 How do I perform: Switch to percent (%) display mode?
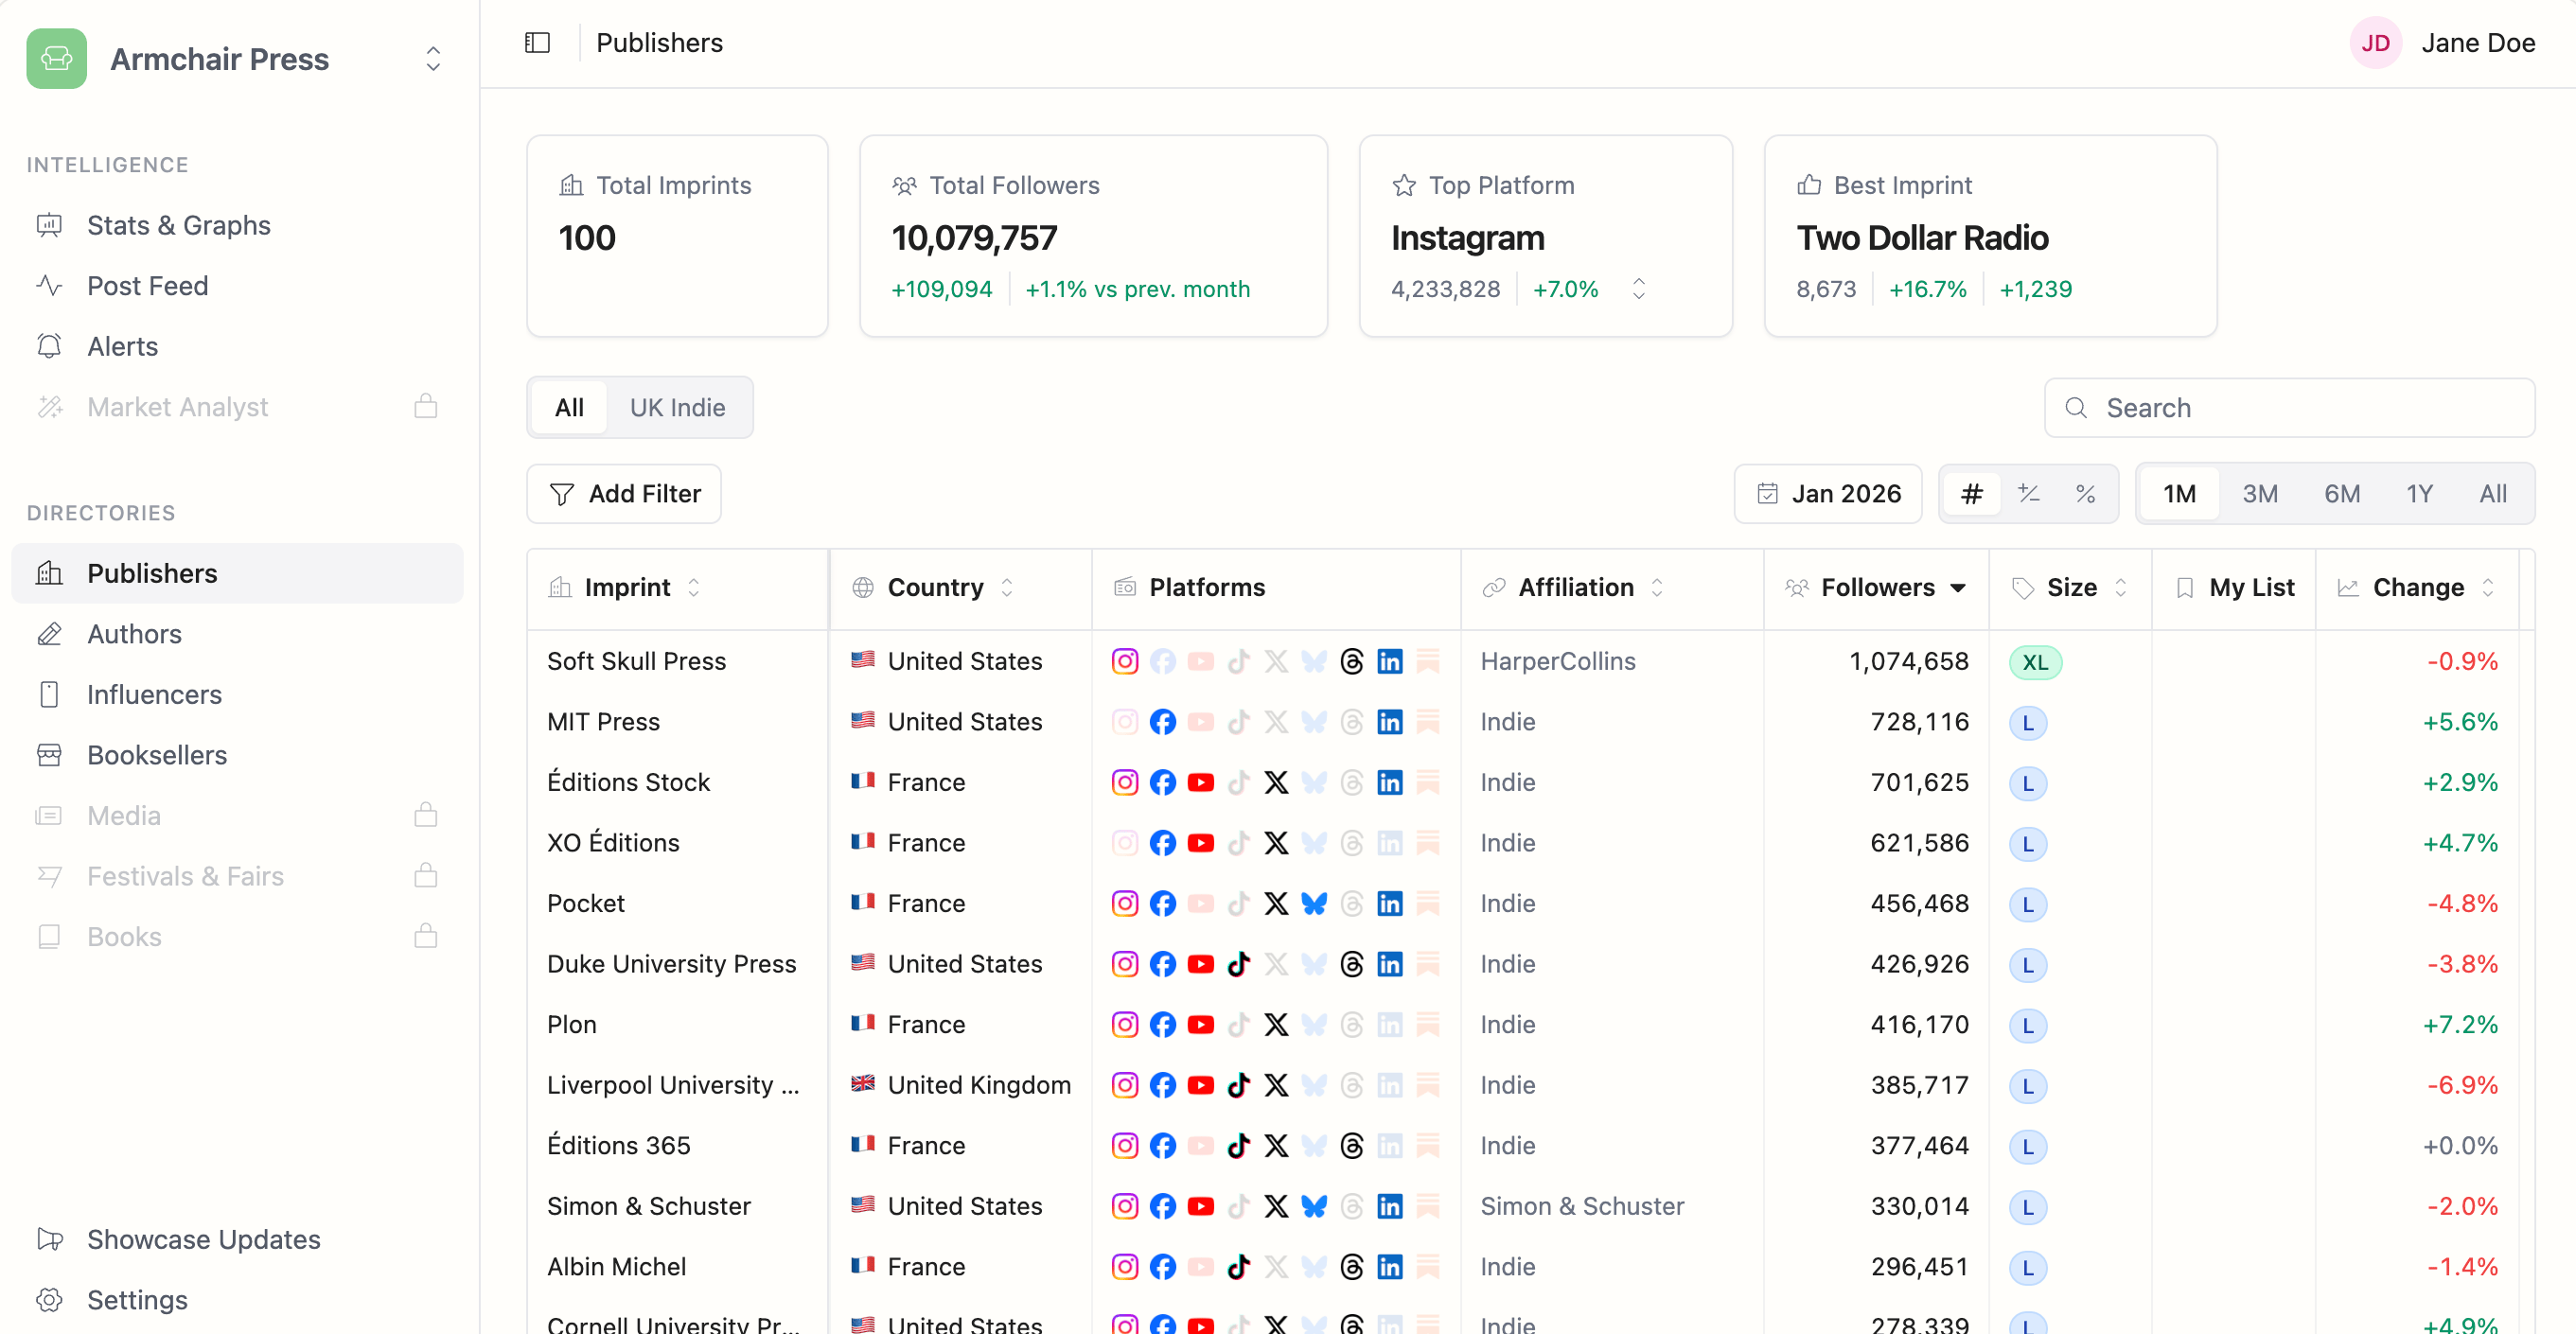(x=2085, y=494)
